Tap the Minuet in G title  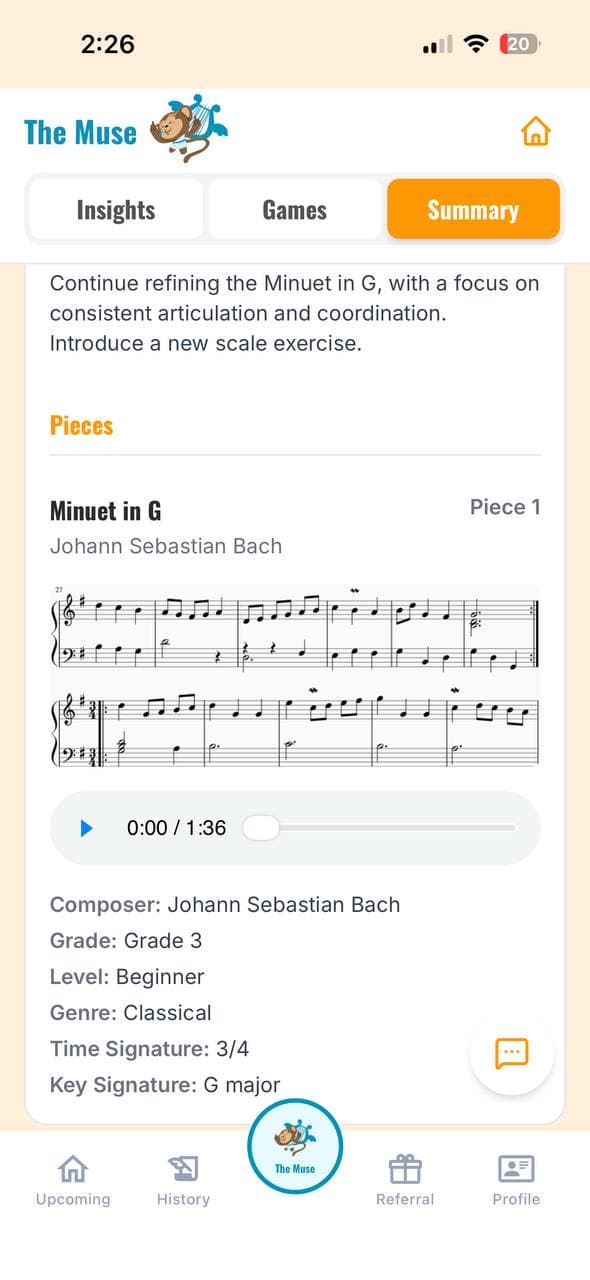(105, 511)
